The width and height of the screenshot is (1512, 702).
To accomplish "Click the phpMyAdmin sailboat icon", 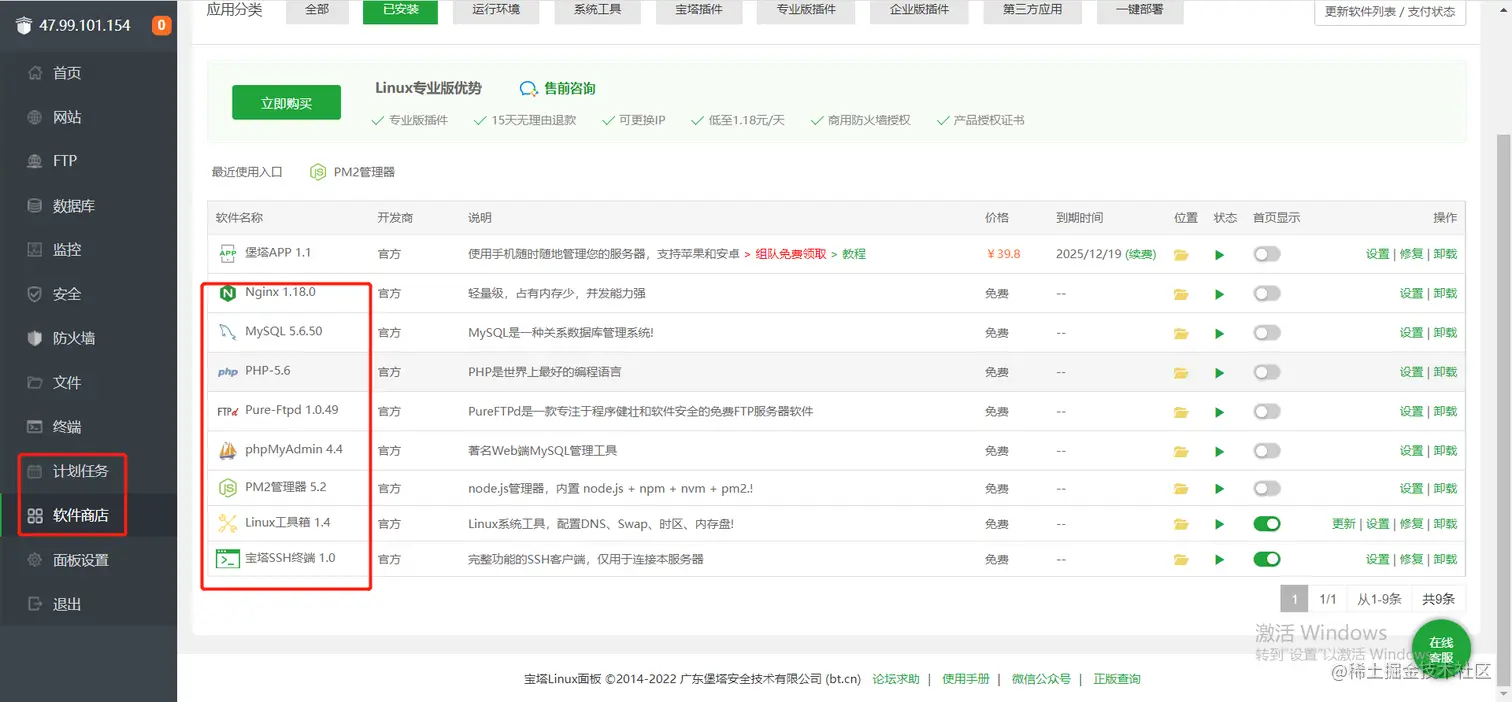I will [x=227, y=450].
